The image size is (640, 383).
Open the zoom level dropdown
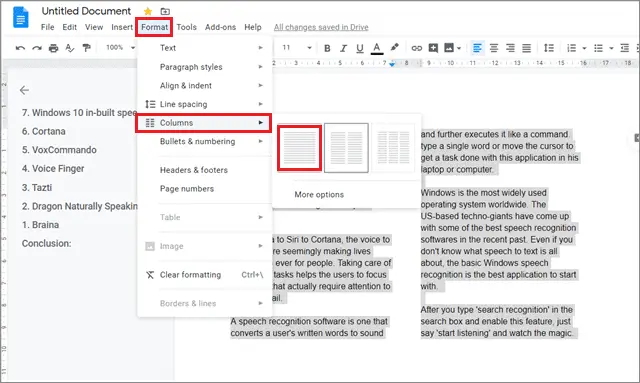[120, 48]
